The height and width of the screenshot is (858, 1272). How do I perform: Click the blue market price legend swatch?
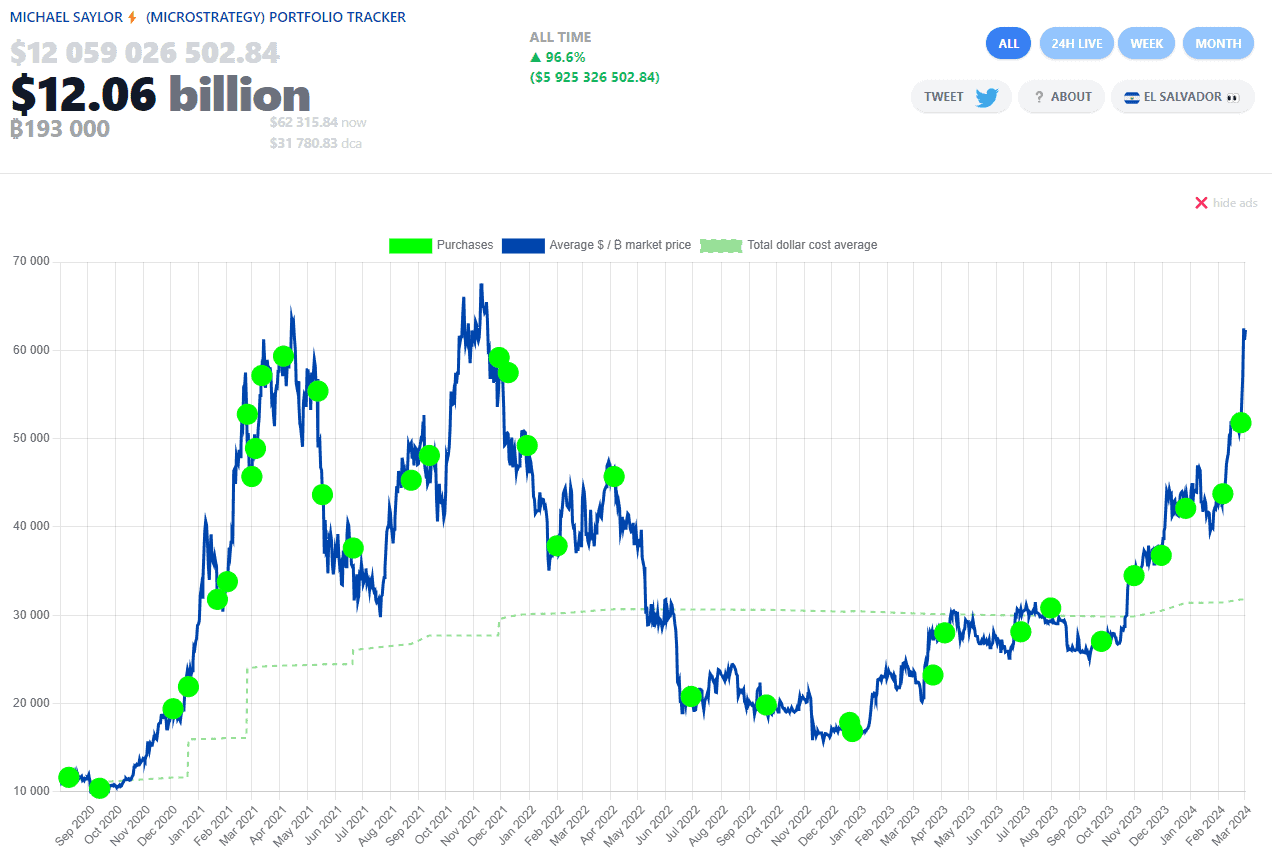pos(523,245)
